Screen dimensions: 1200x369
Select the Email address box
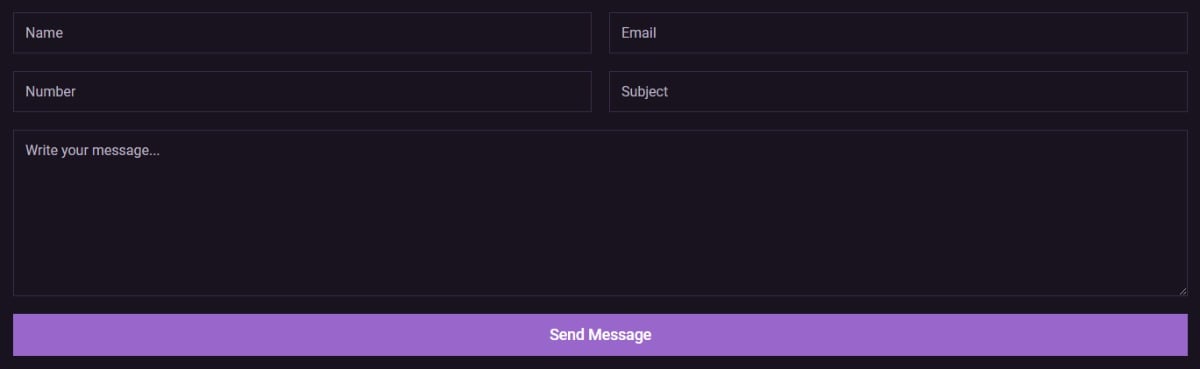point(898,33)
